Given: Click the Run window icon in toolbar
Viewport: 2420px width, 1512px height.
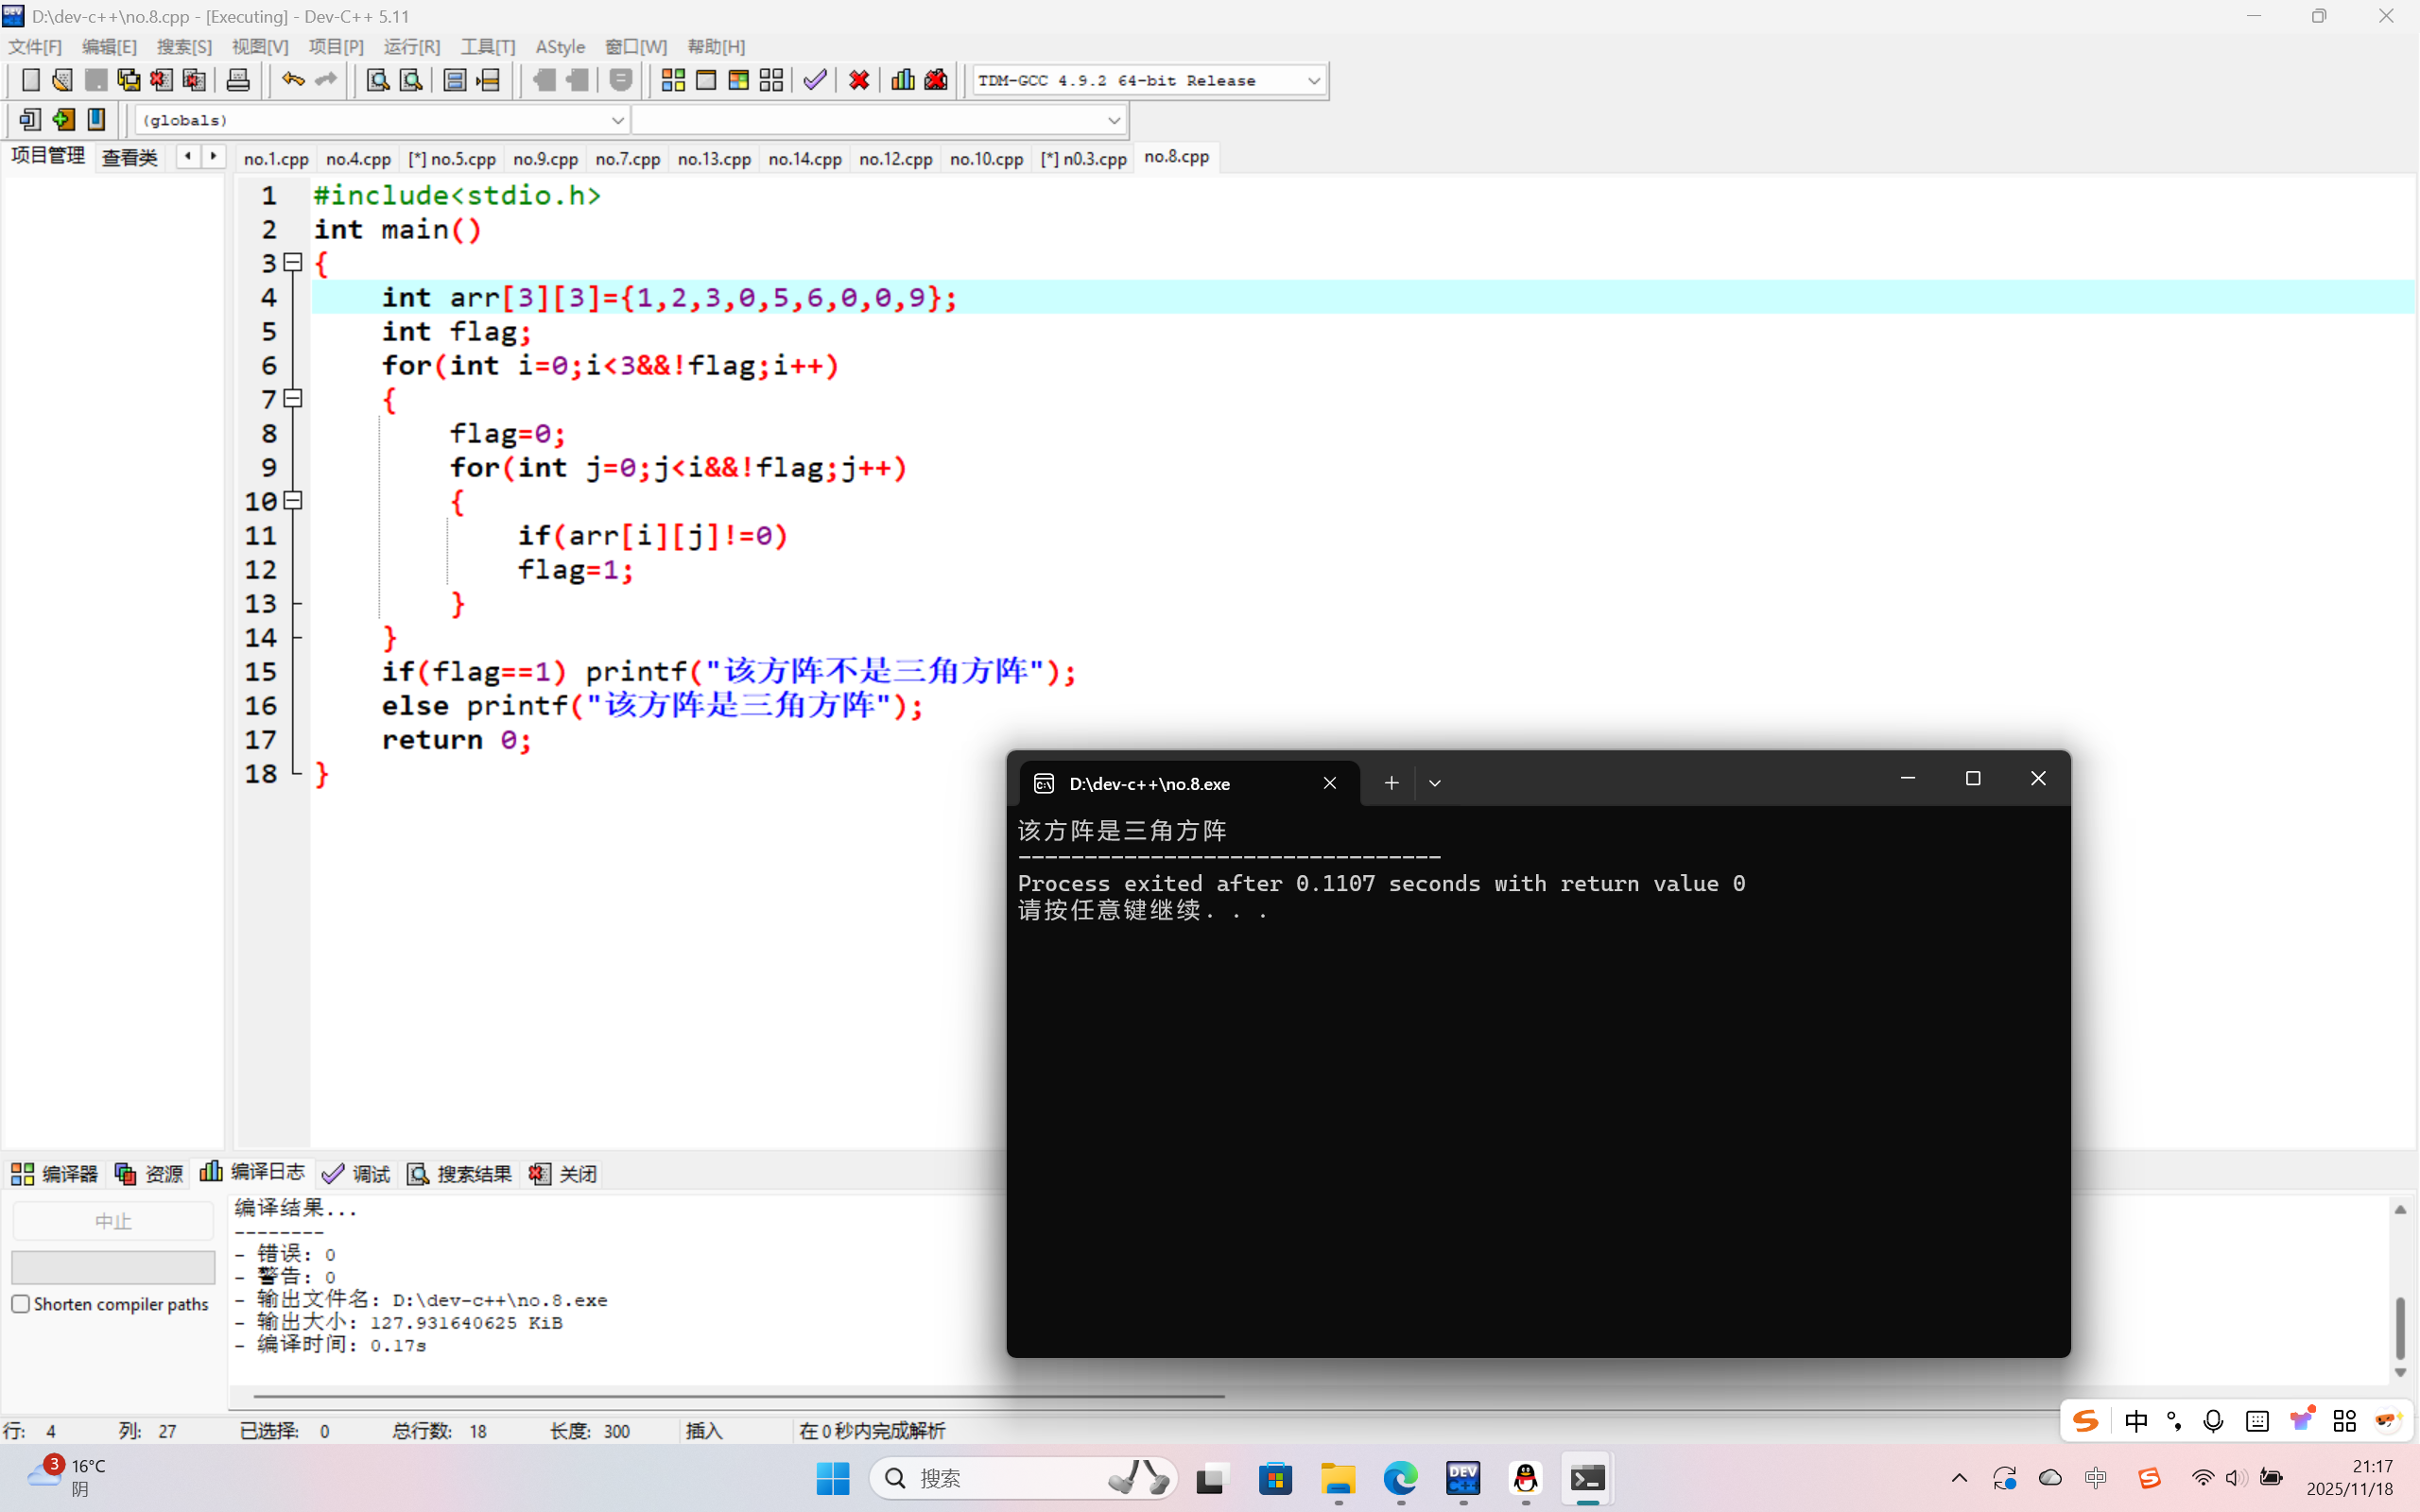Looking at the screenshot, I should click(706, 80).
